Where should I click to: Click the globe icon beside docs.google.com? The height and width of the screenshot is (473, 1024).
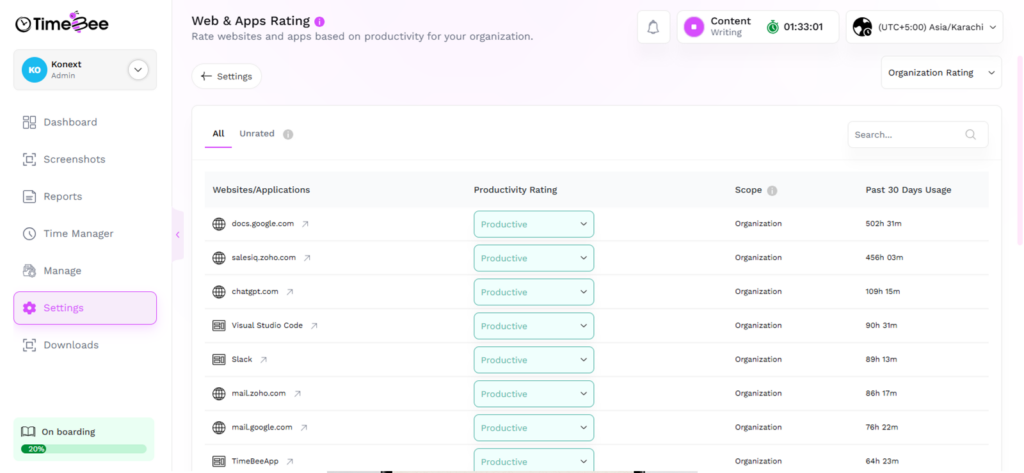pos(219,224)
